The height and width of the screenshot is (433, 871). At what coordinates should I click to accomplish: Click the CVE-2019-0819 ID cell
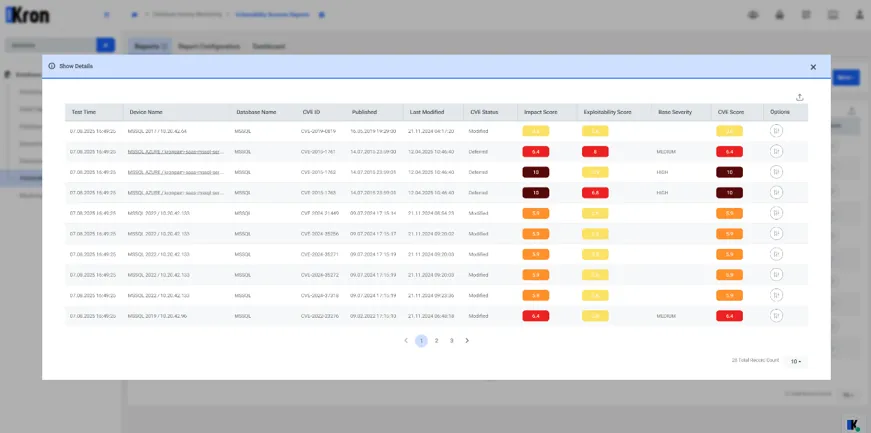pyautogui.click(x=318, y=131)
